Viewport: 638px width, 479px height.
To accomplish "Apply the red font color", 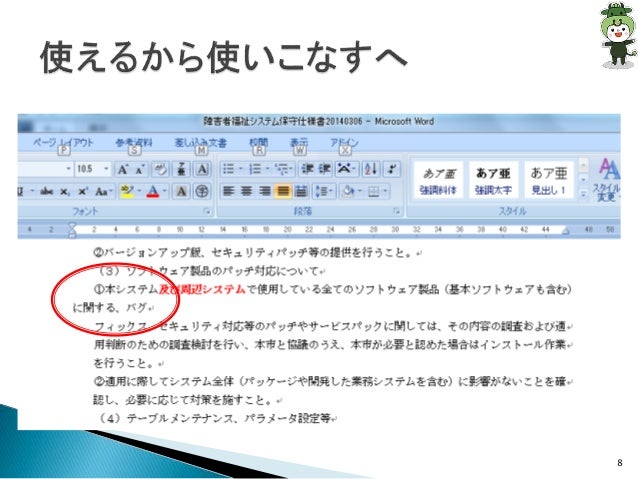I will coord(153,191).
